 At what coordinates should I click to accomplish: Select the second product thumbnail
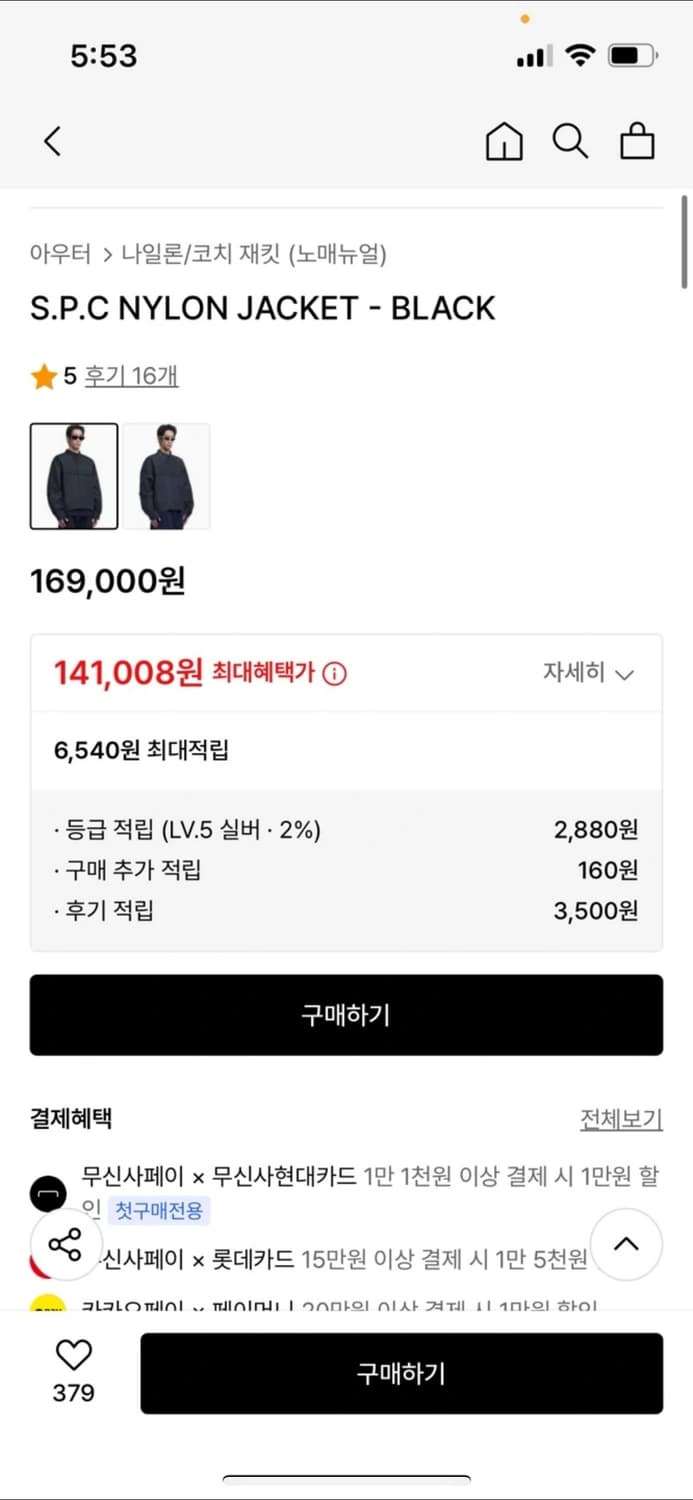(x=168, y=476)
